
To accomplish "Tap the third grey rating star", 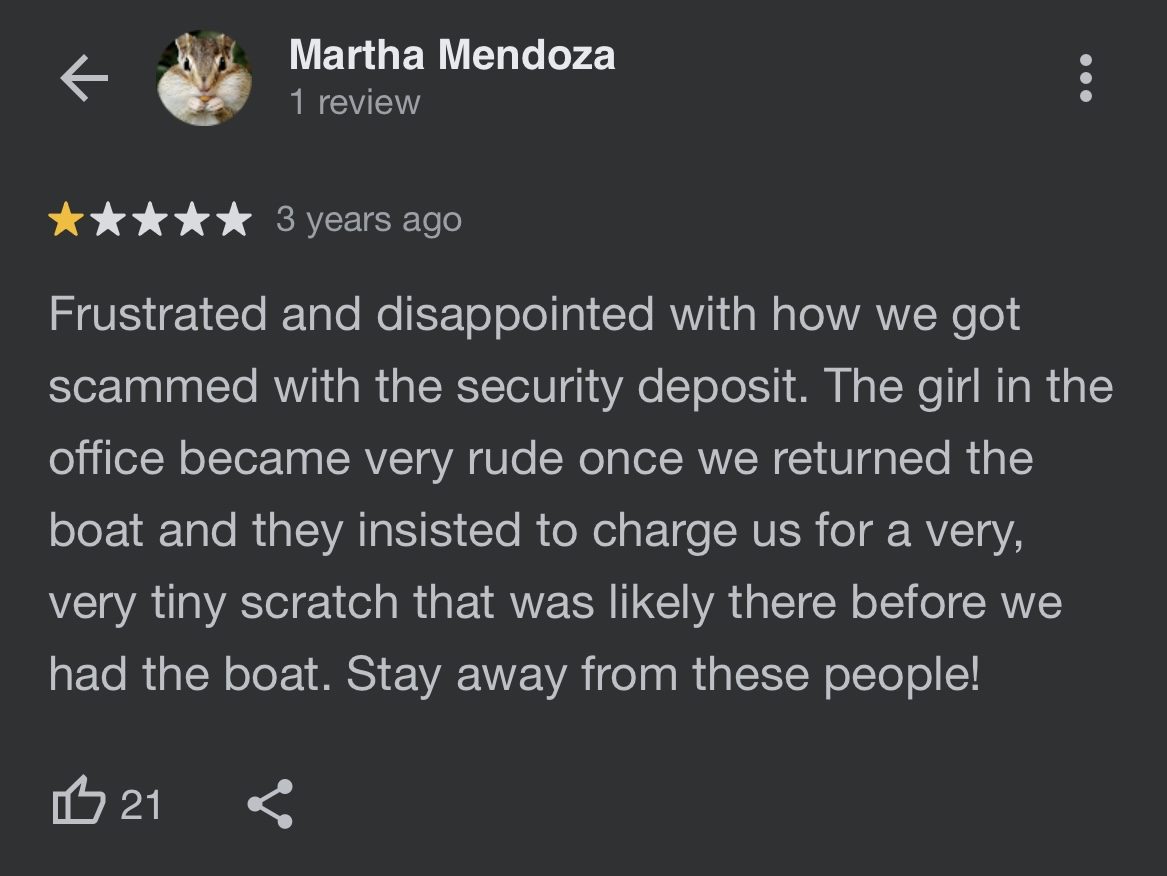I will pyautogui.click(x=150, y=220).
